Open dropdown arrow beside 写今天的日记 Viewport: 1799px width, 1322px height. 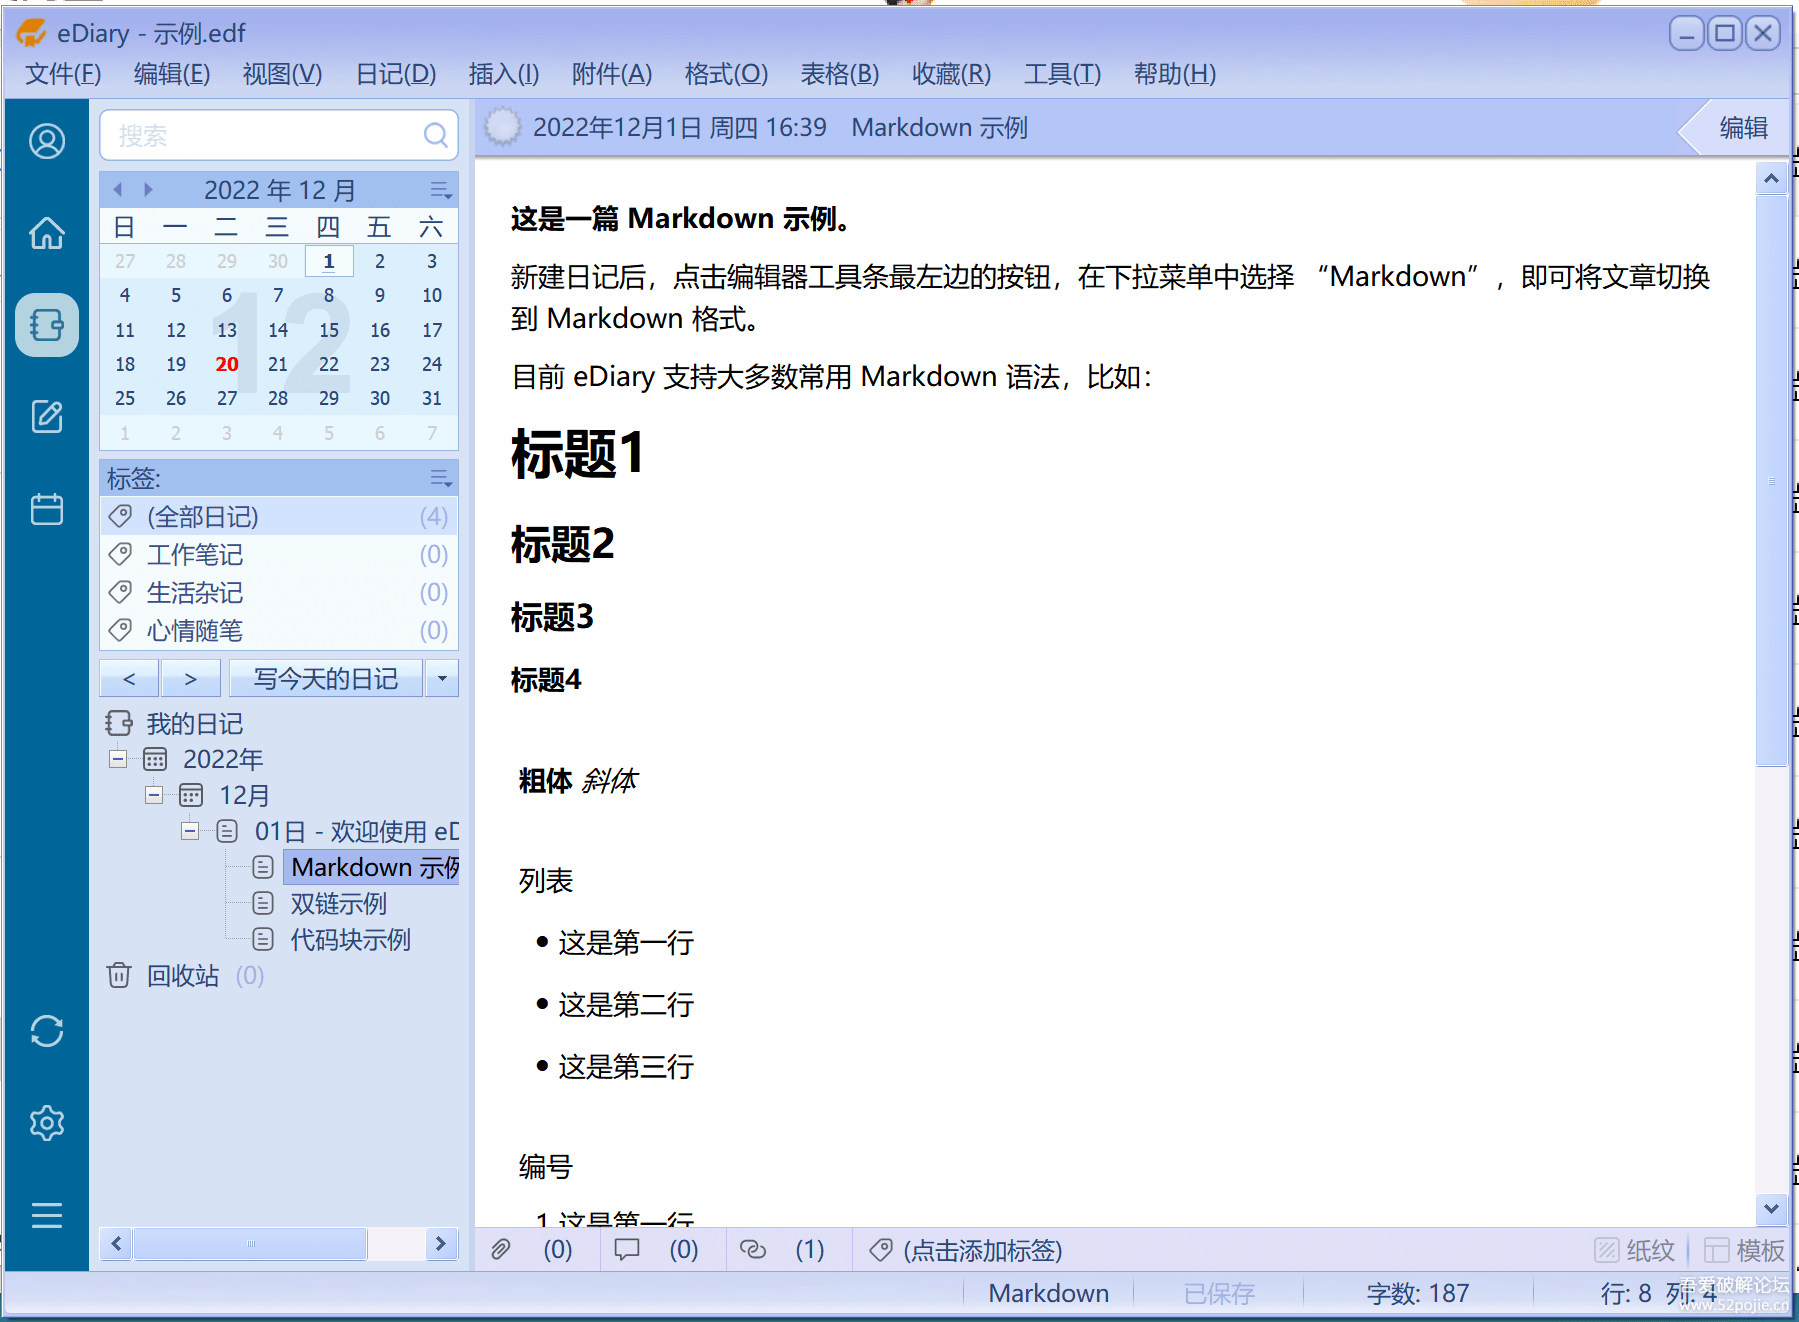coord(442,678)
